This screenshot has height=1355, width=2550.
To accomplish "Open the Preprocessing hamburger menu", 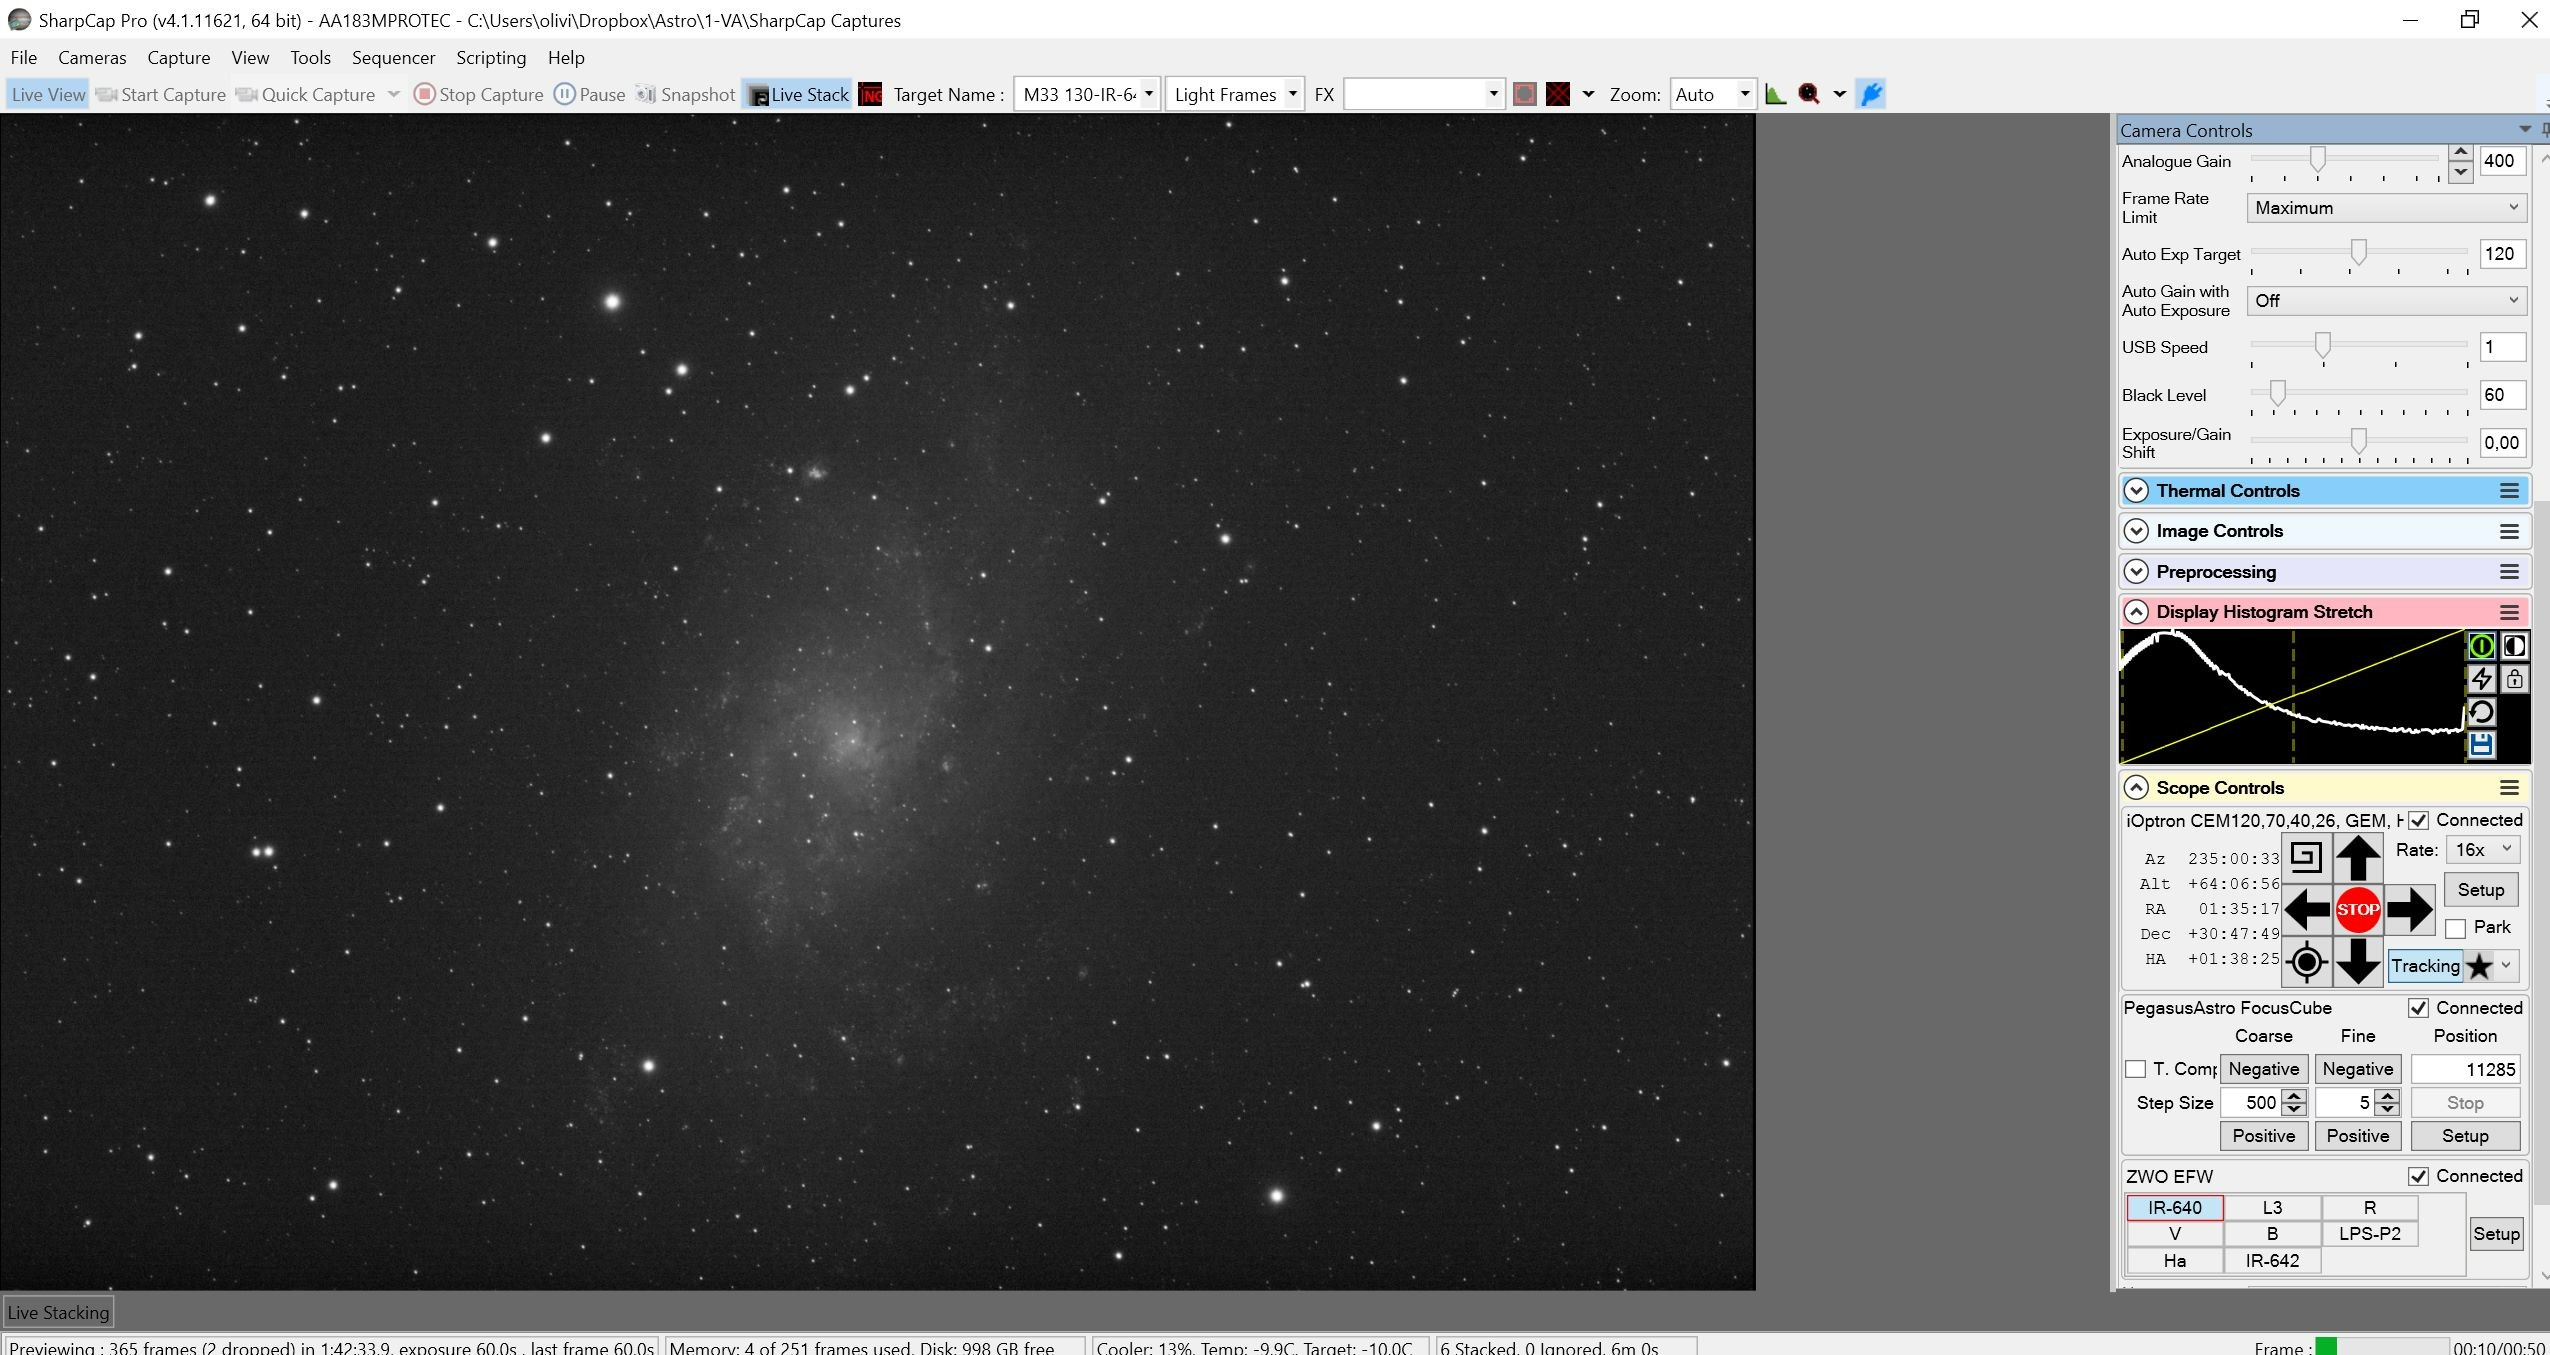I will click(x=2509, y=572).
